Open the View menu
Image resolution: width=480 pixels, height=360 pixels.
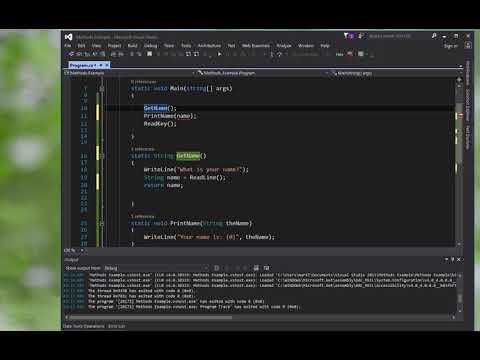click(96, 46)
